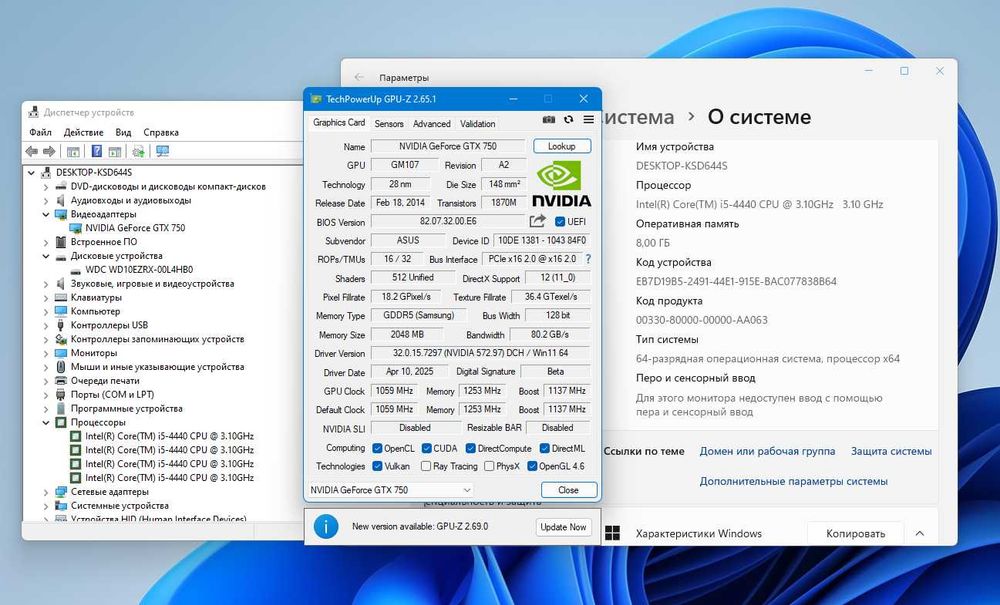Enable the Ray Tracing checkbox

pos(426,466)
